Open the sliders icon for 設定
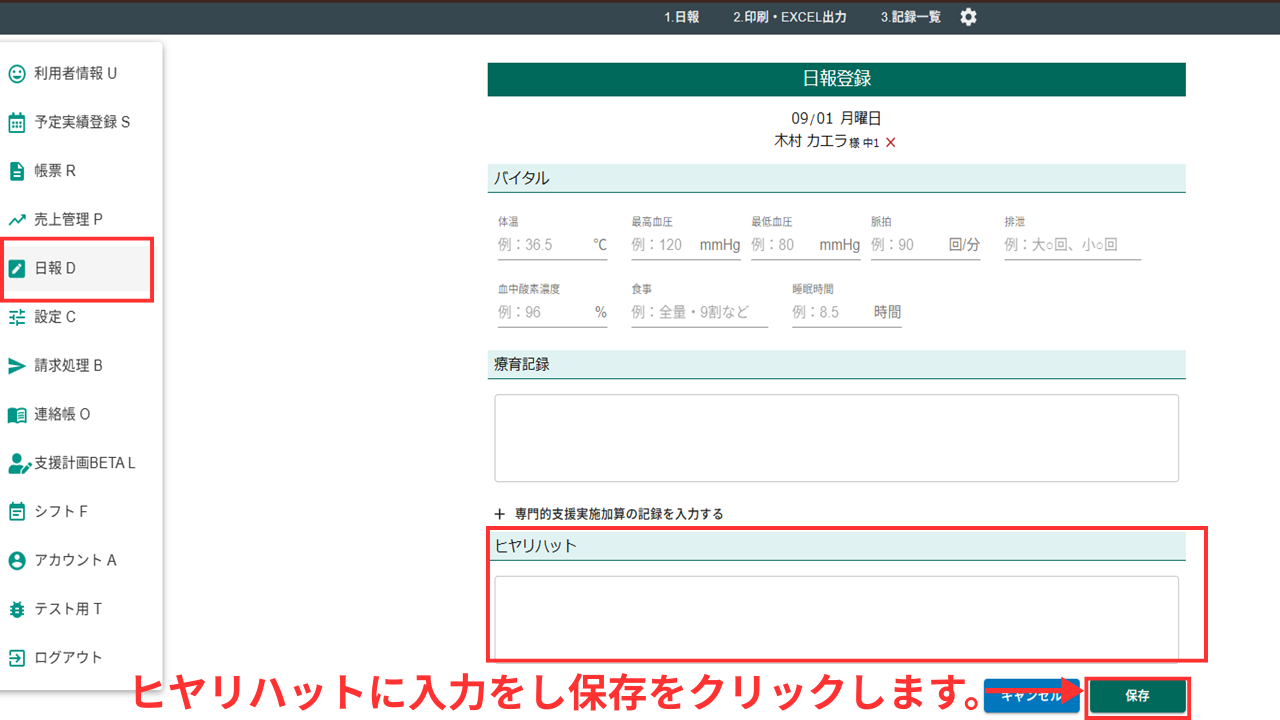The image size is (1280, 720). pos(17,317)
